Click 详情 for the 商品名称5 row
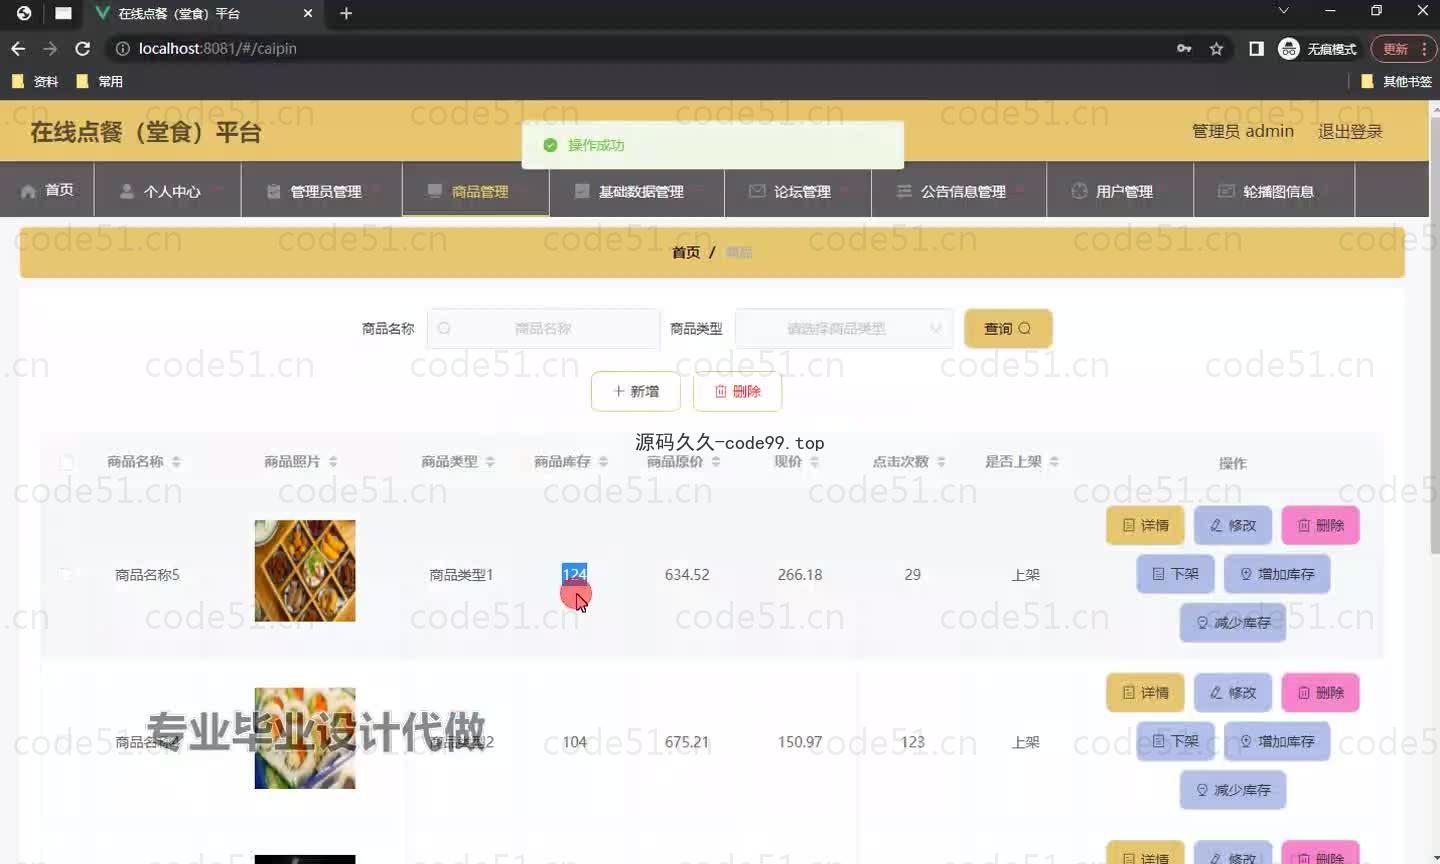1440x864 pixels. 1145,525
